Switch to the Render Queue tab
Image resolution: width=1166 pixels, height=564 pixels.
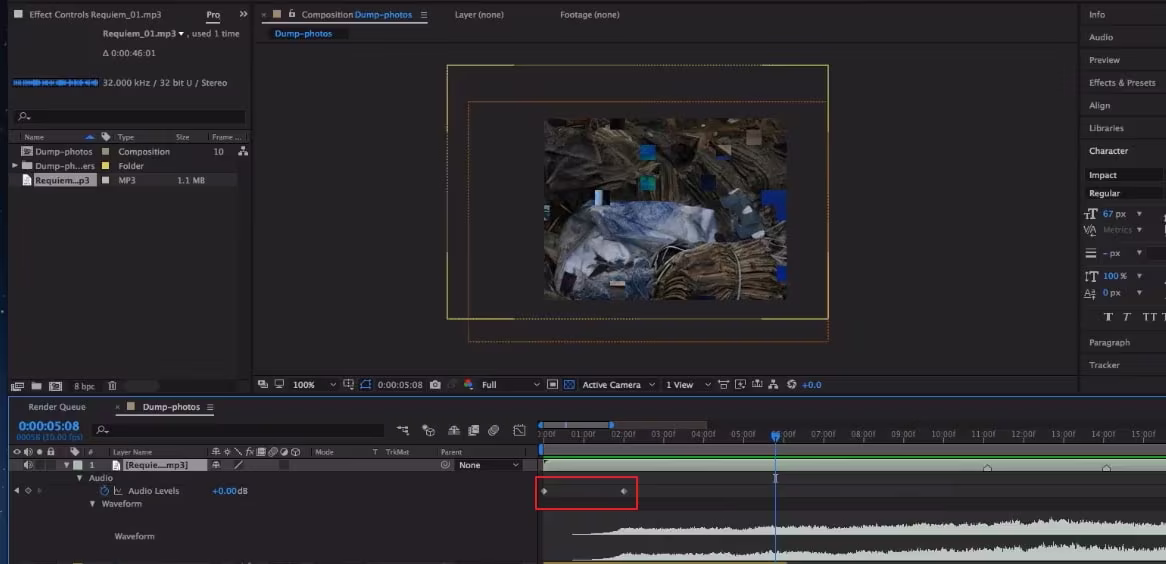point(56,407)
